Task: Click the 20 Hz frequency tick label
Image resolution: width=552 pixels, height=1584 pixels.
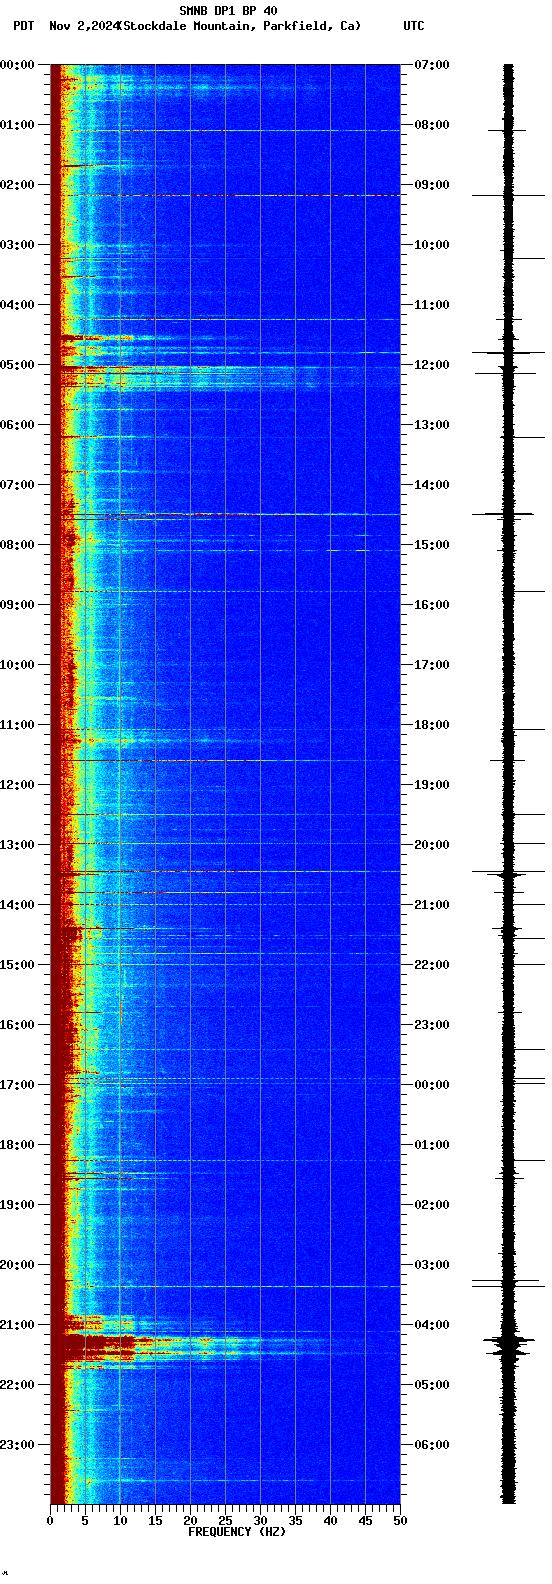Action: (190, 1521)
